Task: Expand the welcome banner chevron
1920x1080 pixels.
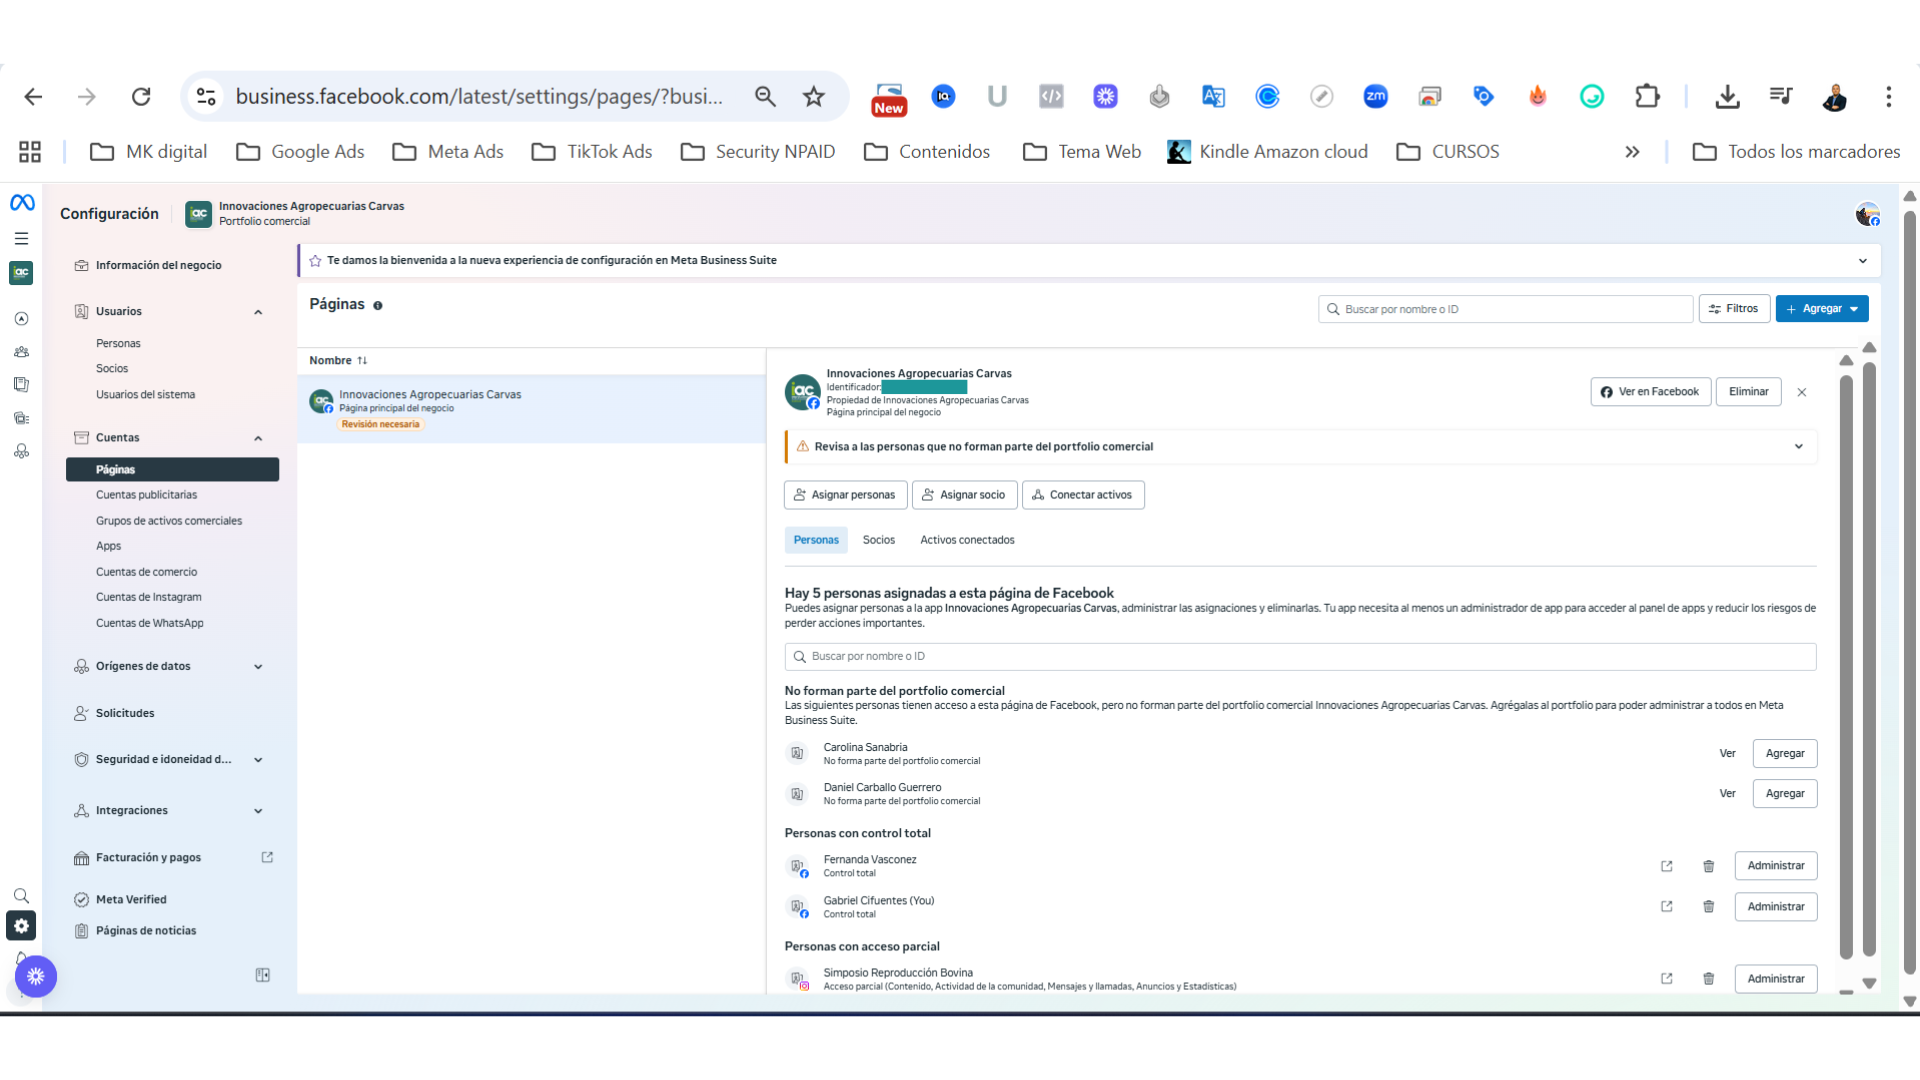Action: click(1863, 260)
